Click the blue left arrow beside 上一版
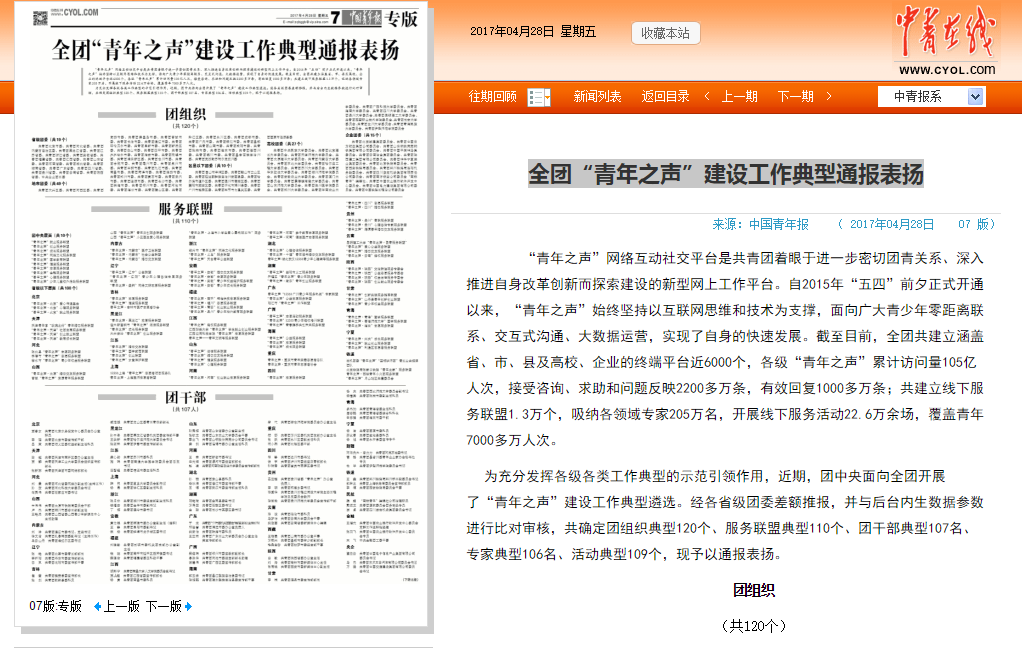The width and height of the screenshot is (1022, 648). [97, 606]
